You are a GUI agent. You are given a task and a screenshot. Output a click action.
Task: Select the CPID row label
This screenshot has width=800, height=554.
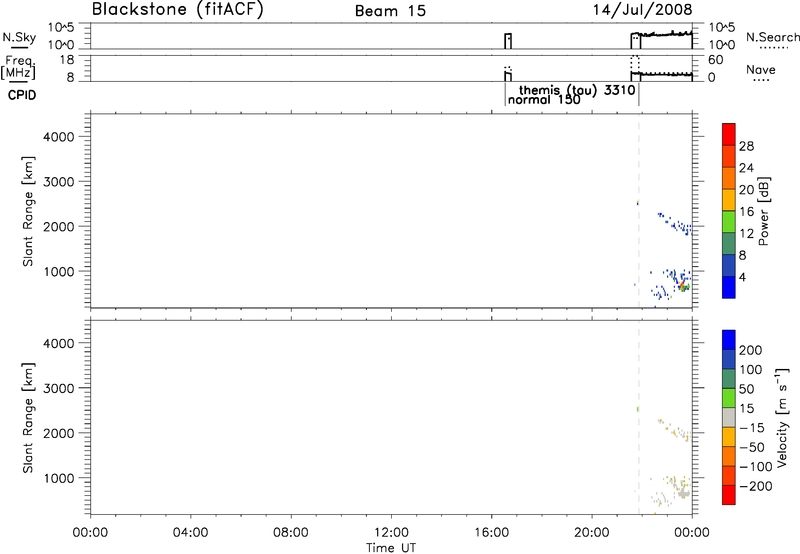tap(22, 95)
